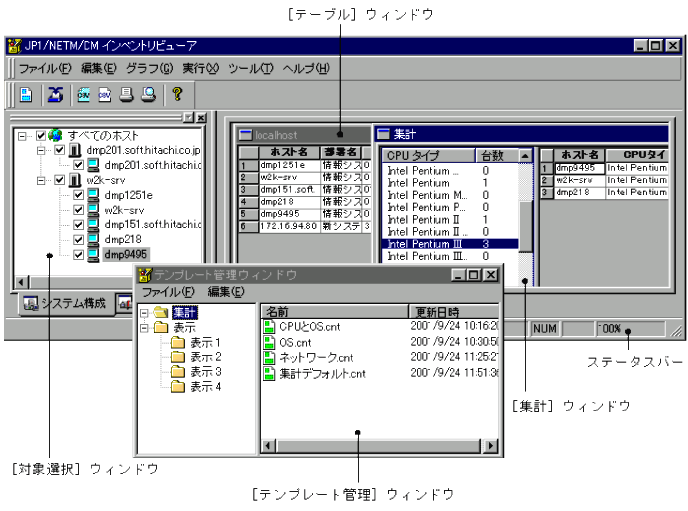Screen dimensions: 688x511
Task: Click the server icon for dmp201.soft.hitachi.co.jp
Action: 75,150
